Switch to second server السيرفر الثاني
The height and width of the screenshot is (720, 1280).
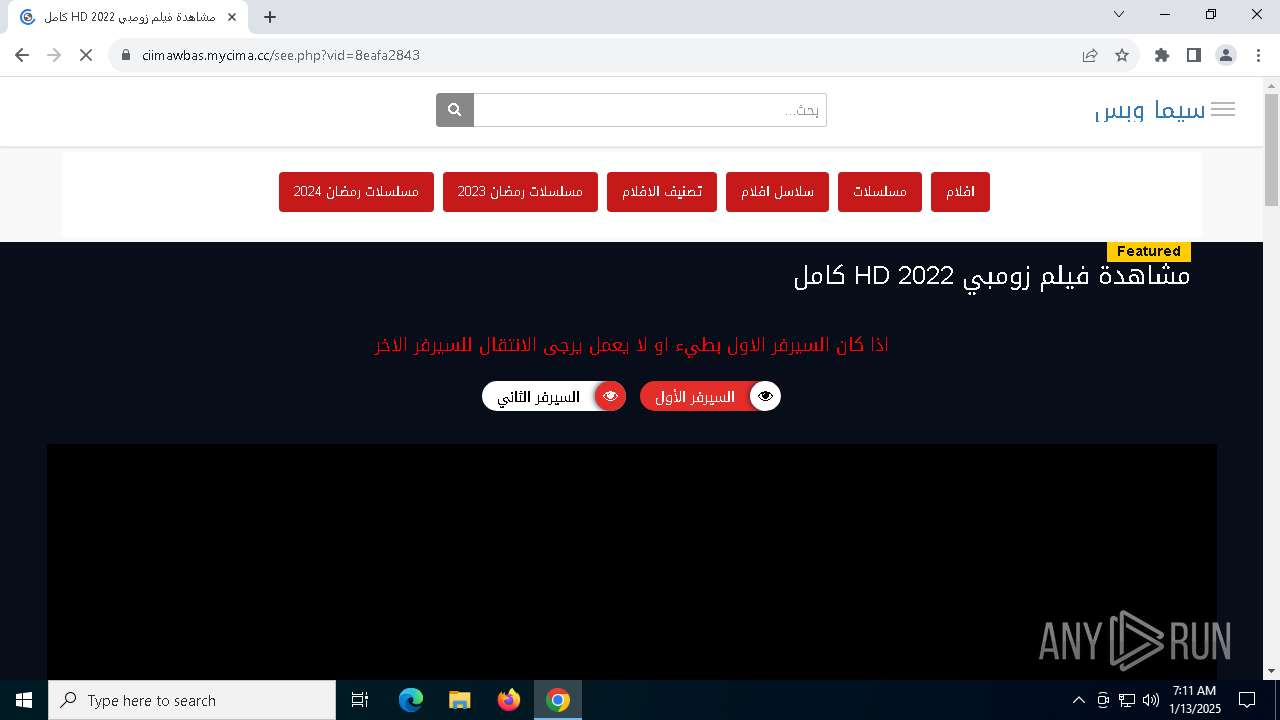coord(554,397)
